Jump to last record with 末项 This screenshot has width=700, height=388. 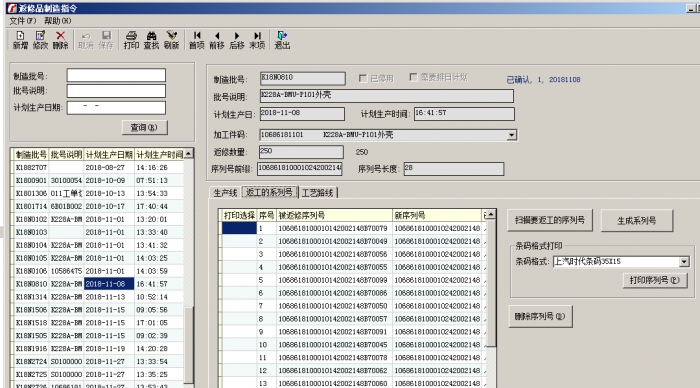(257, 40)
